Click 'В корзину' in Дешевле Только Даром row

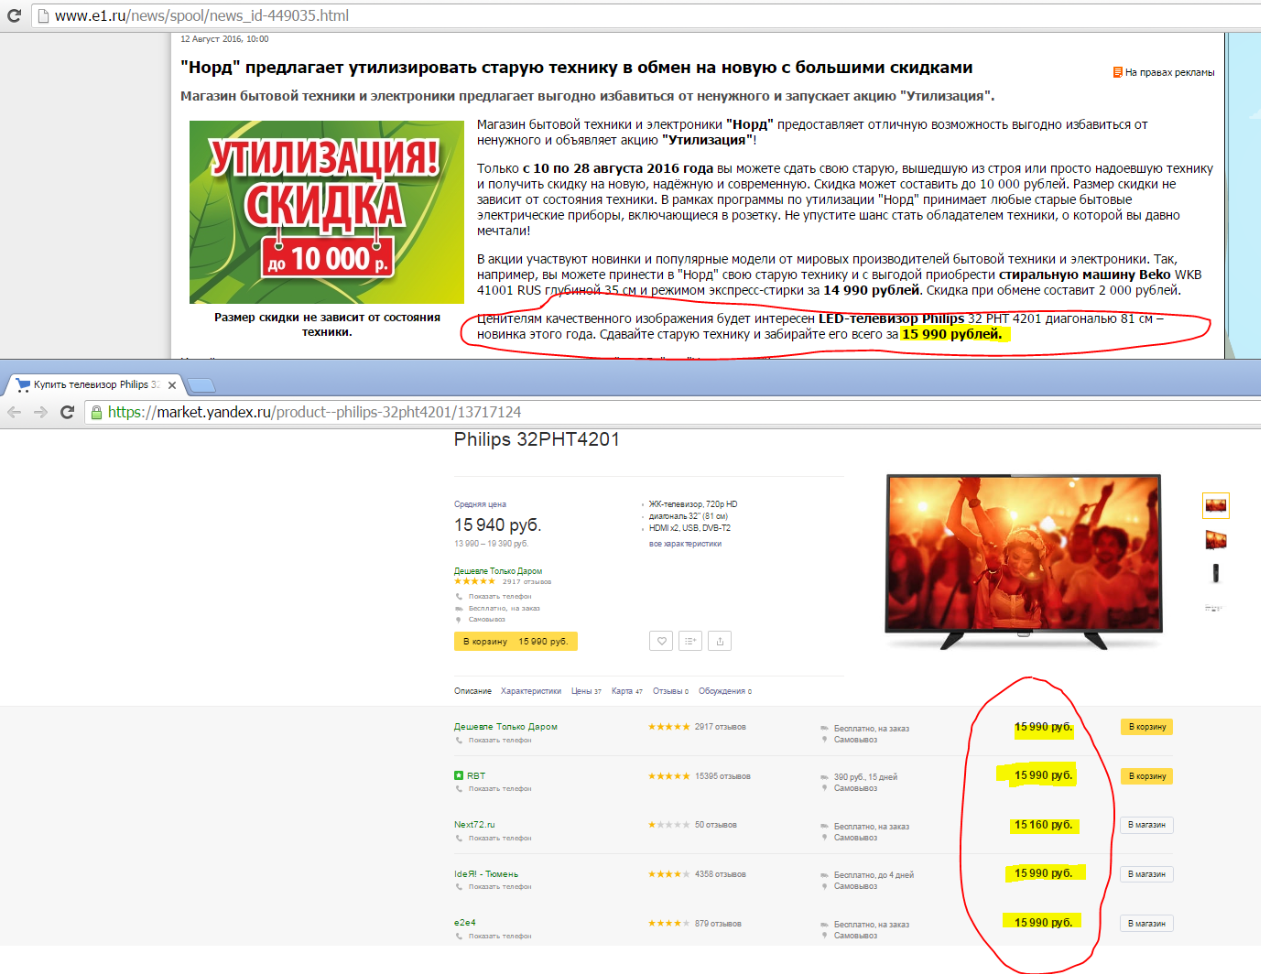1147,727
